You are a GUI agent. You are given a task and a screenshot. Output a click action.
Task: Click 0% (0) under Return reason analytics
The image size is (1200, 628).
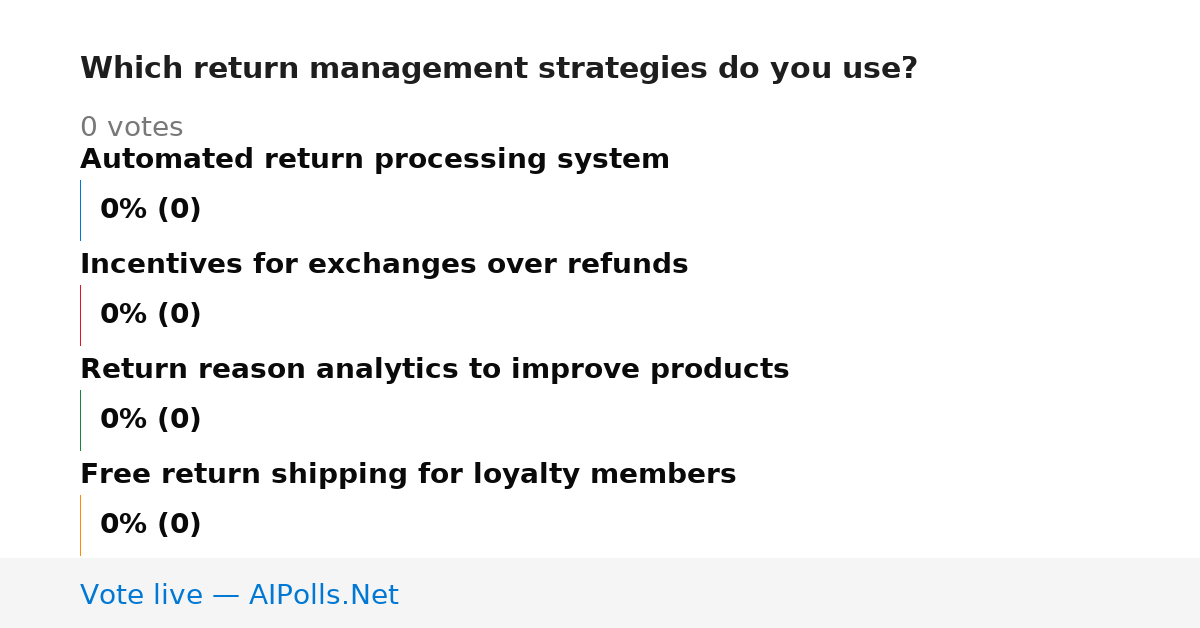(151, 420)
